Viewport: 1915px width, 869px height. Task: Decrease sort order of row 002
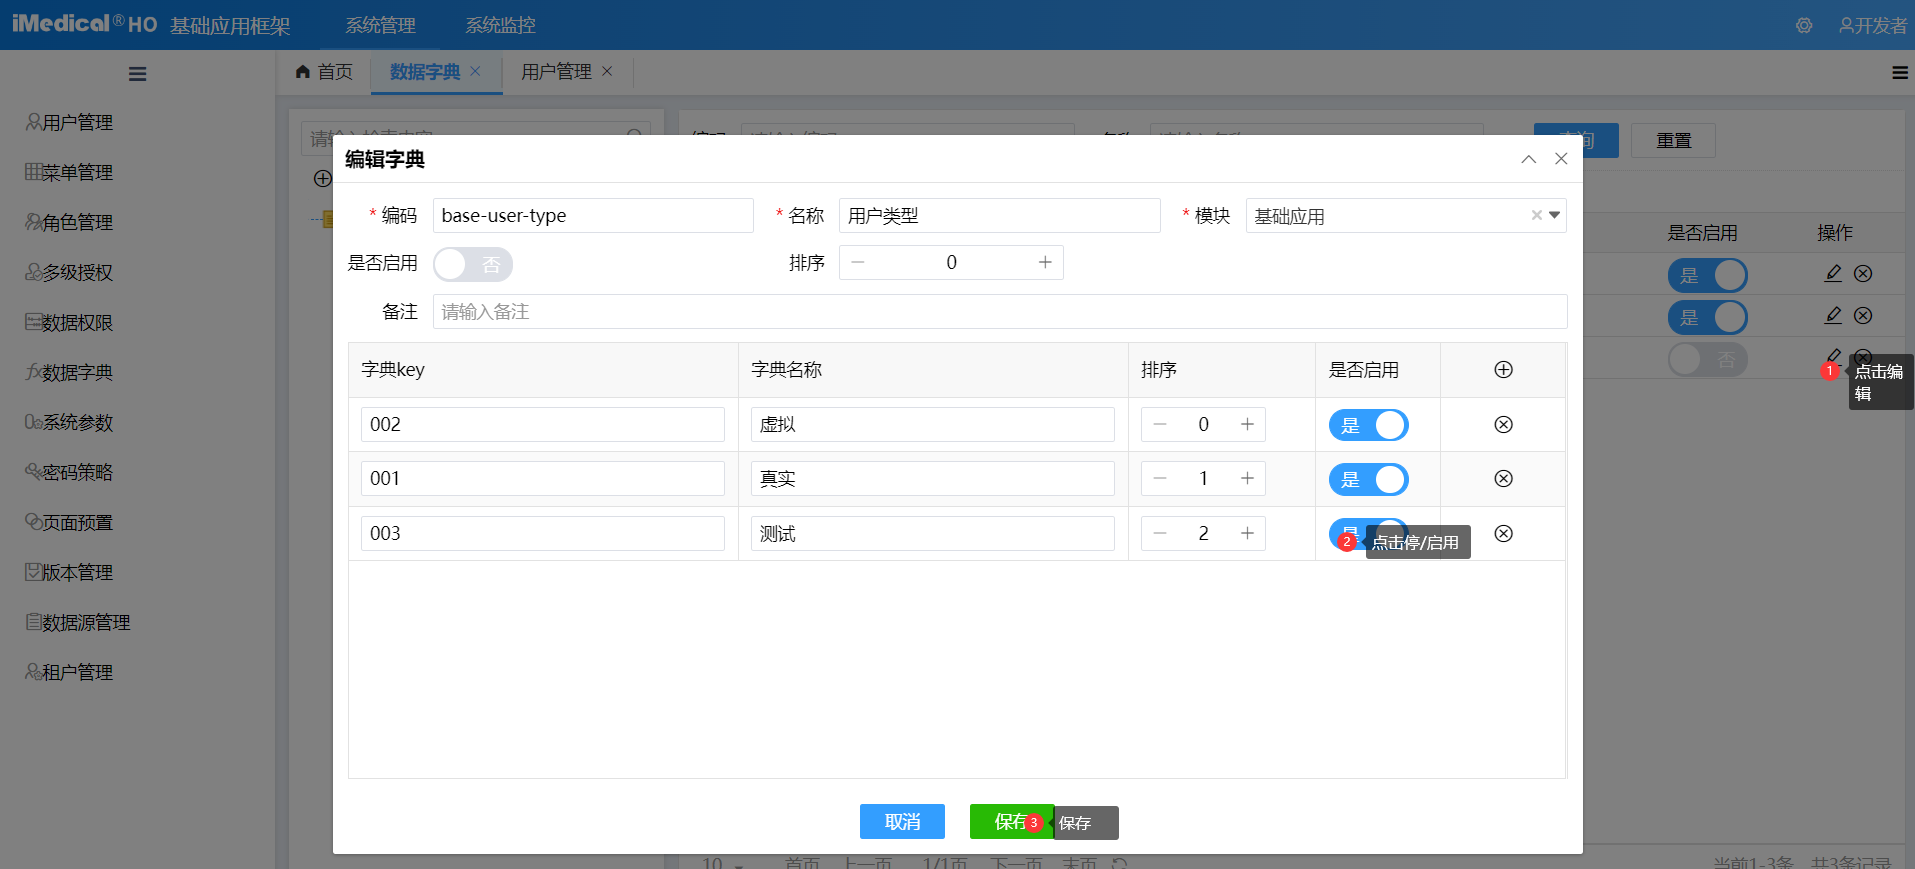1160,425
